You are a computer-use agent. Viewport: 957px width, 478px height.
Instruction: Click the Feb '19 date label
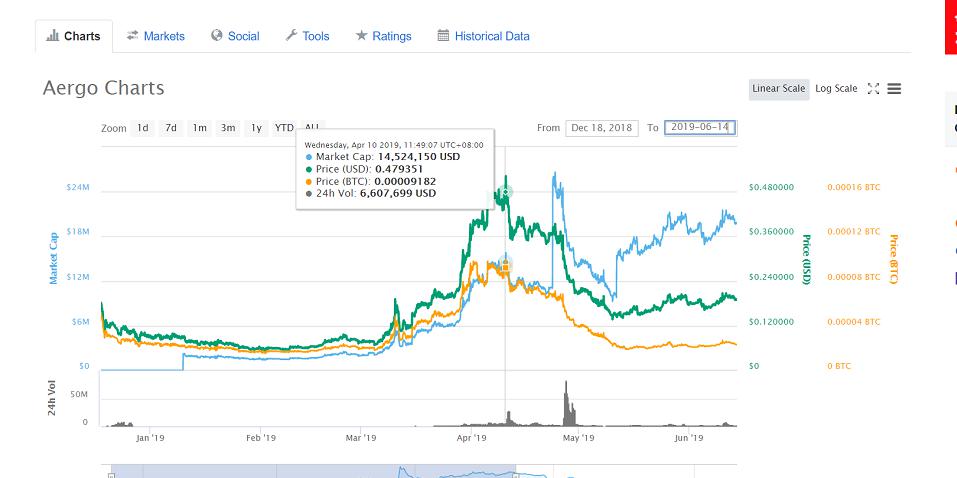pos(261,438)
